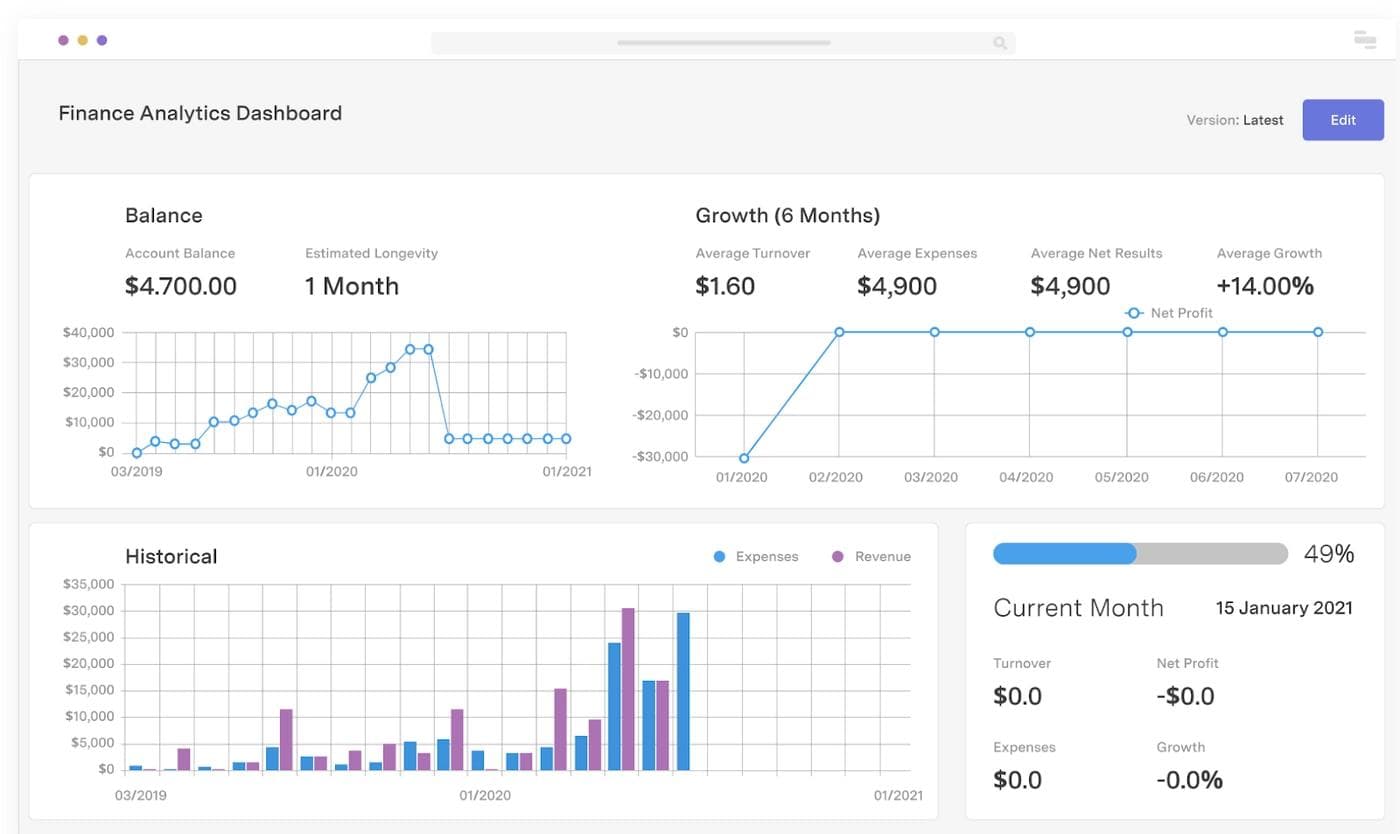
Task: Open the Version Latest selector
Action: click(1234, 120)
